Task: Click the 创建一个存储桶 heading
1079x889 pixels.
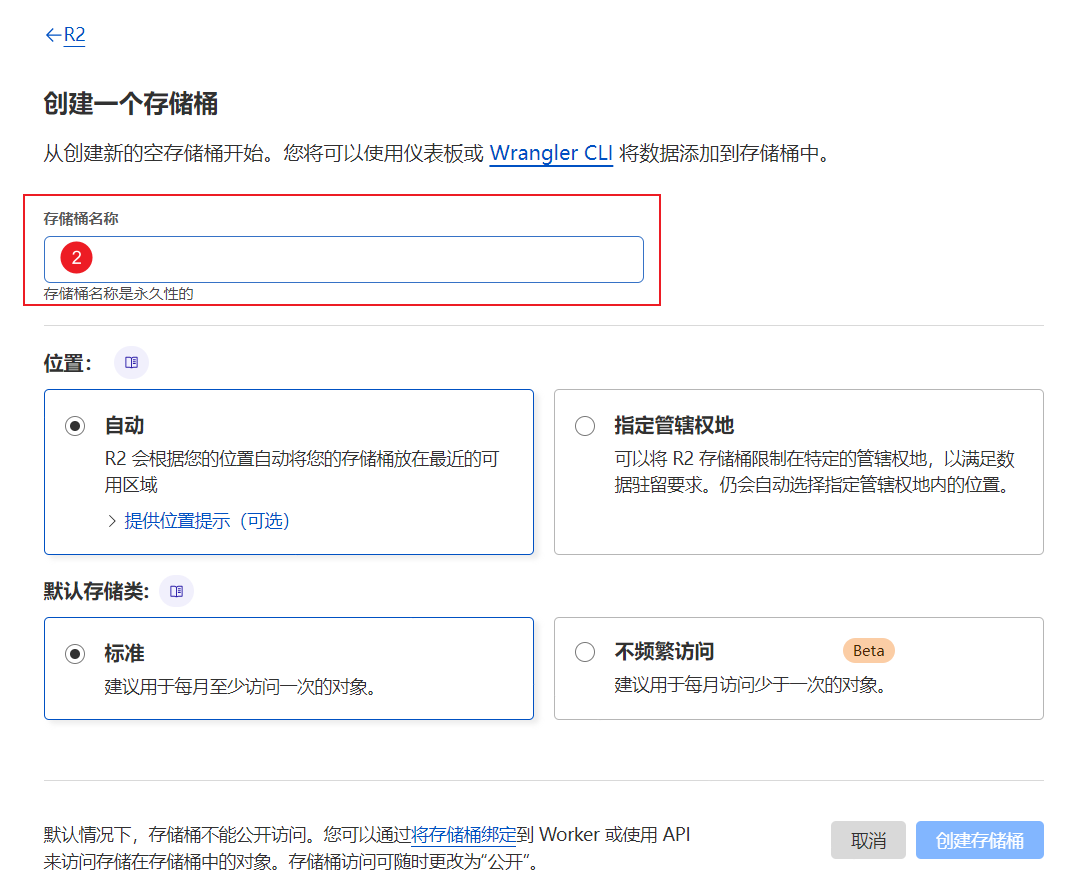Action: (x=131, y=104)
